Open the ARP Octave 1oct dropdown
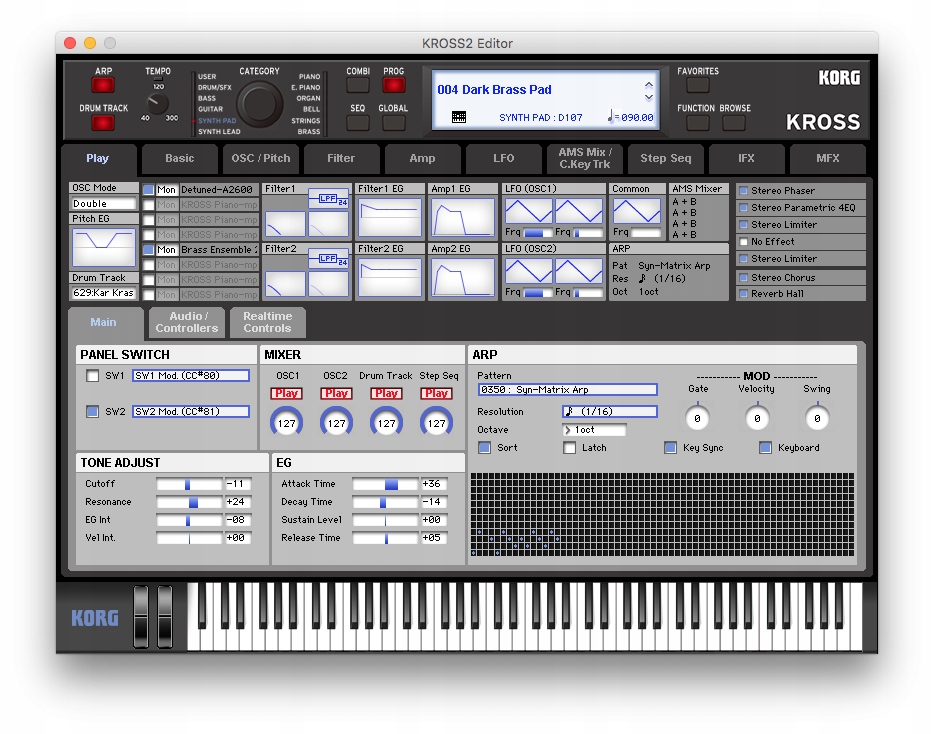Screen dimensions: 934x734 594,430
